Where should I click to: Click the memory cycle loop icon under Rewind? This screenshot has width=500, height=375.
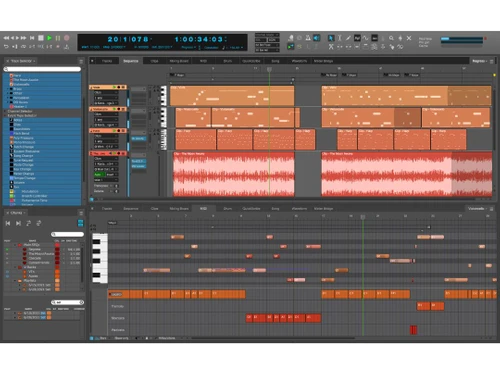pyautogui.click(x=6, y=47)
